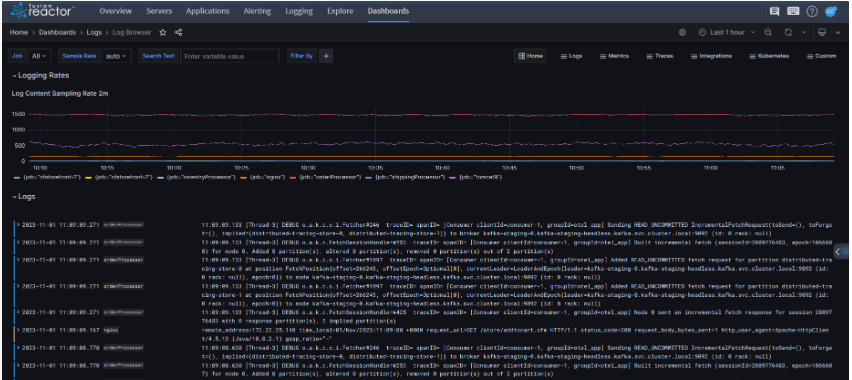Open the keyboard shortcuts icon
Image resolution: width=852 pixels, height=380 pixels.
click(793, 11)
